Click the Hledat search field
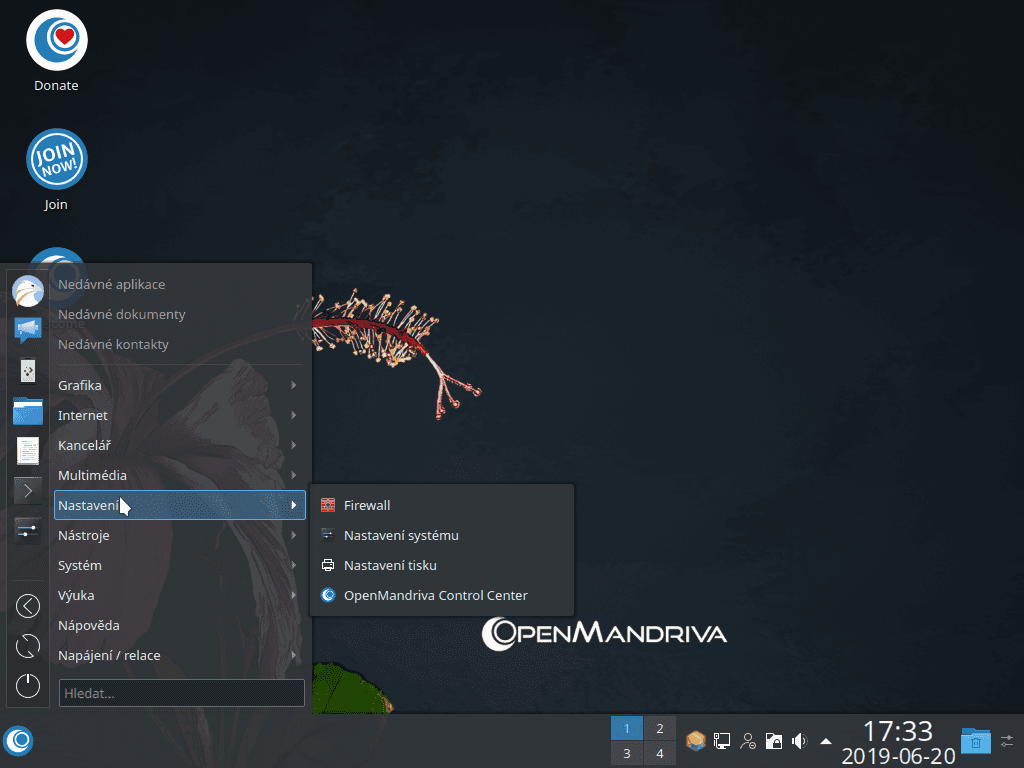1024x768 pixels. coord(181,693)
